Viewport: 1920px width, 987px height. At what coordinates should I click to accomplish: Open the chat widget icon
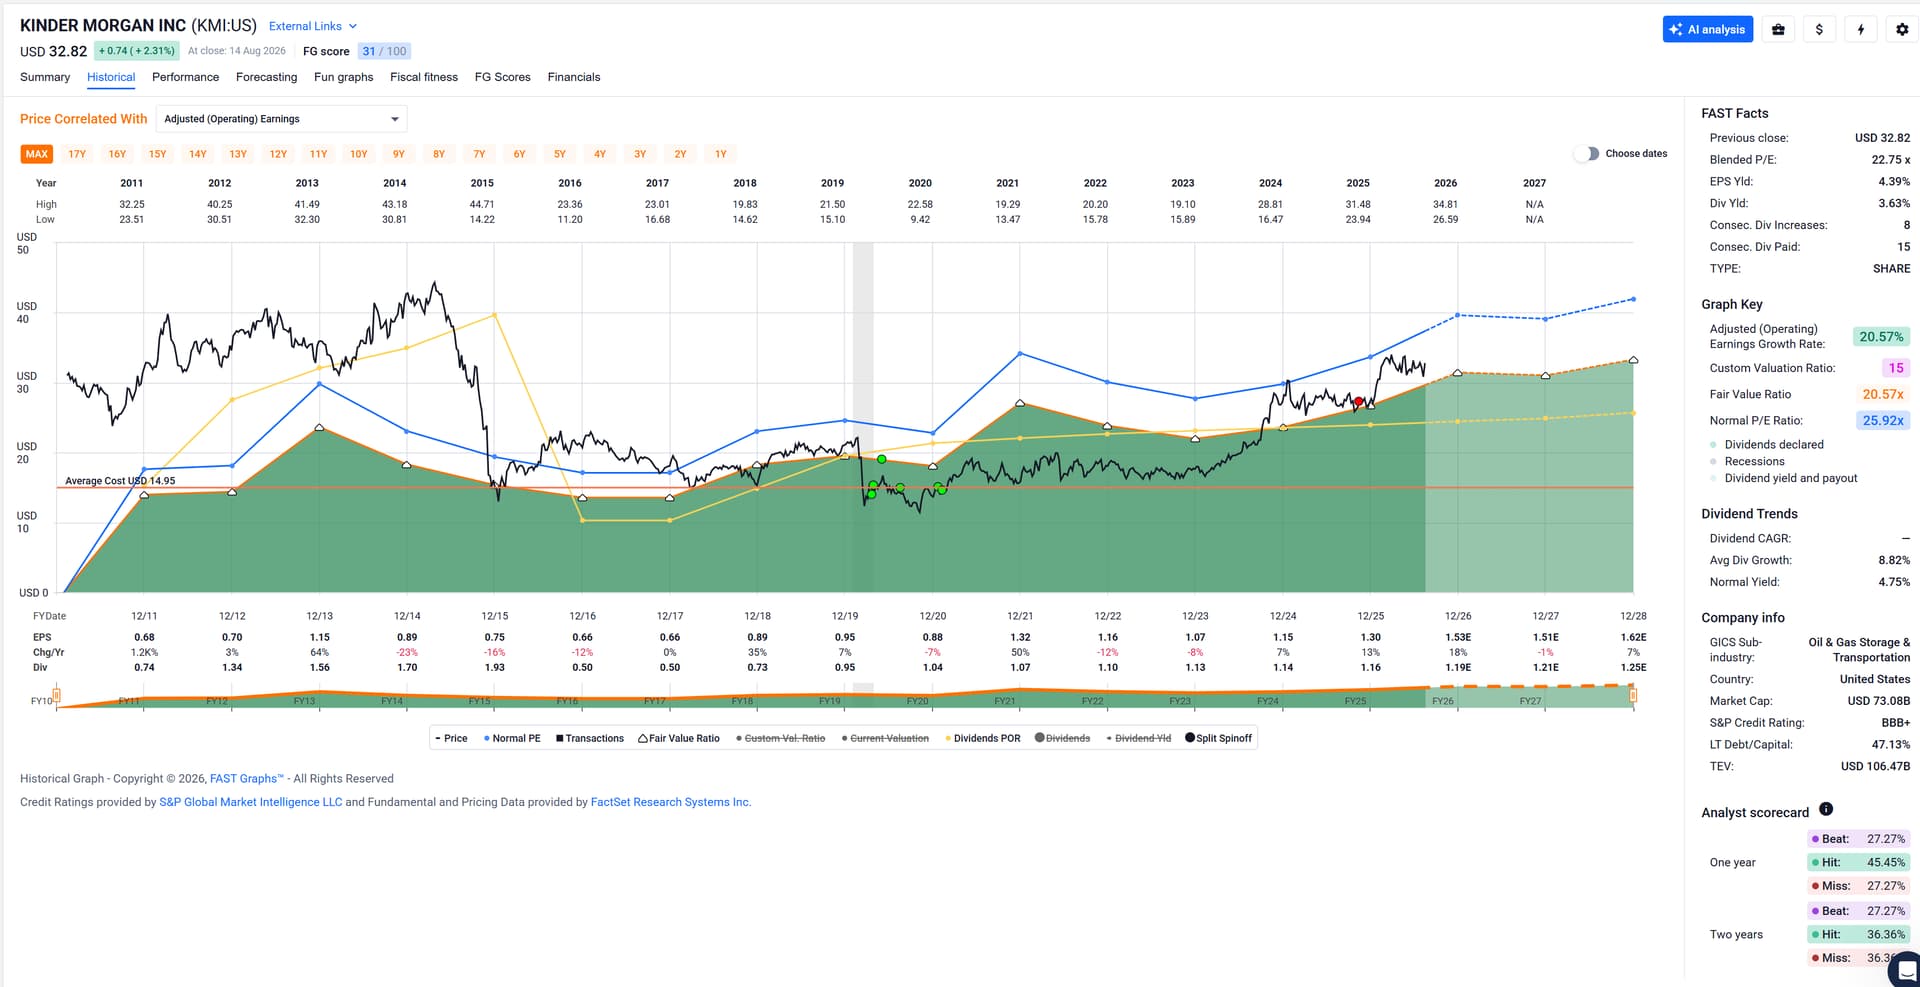point(1906,970)
